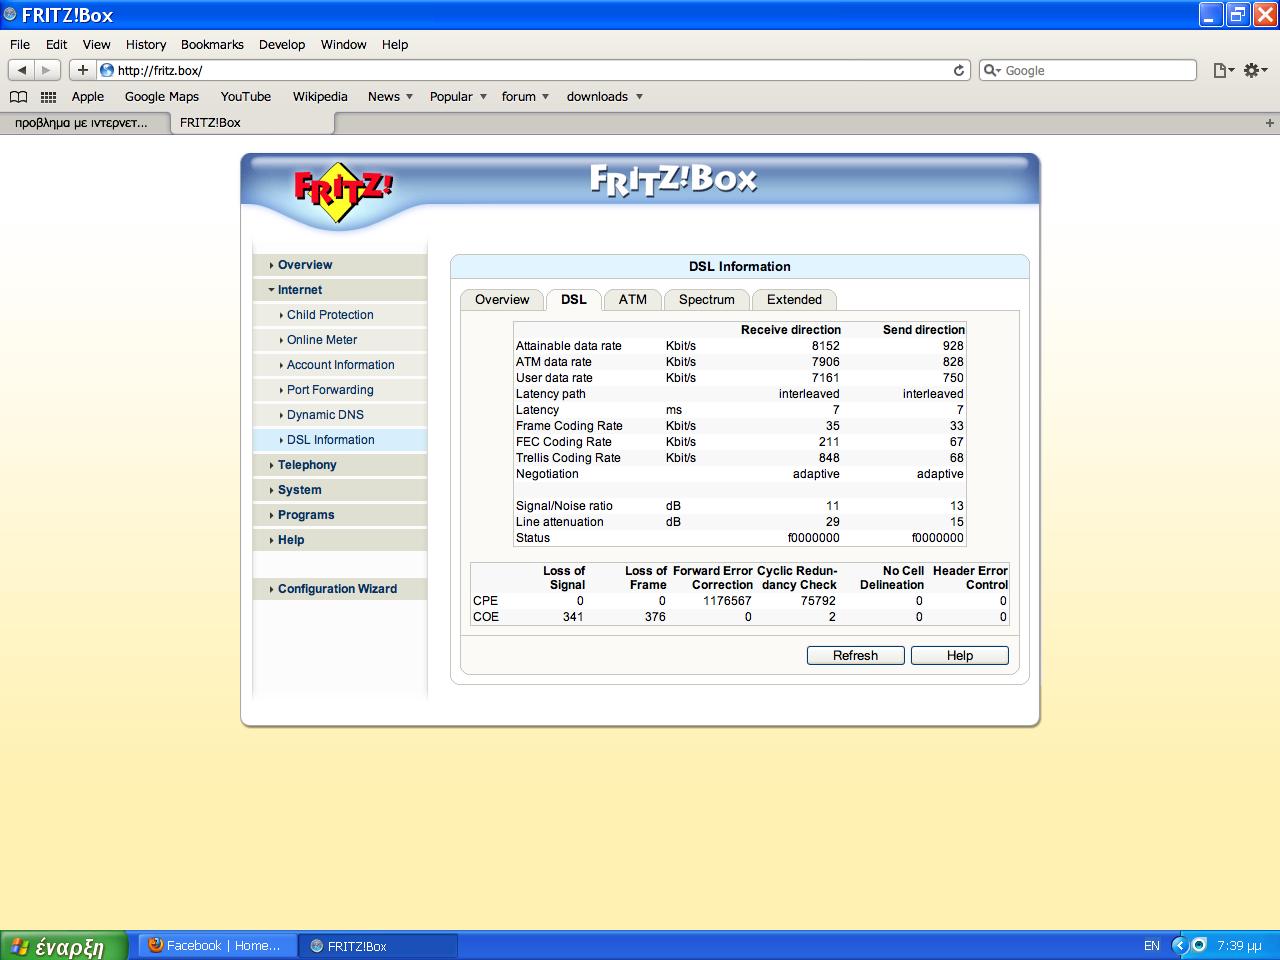Viewport: 1280px width, 960px height.
Task: Switch to the Spectrum tab
Action: click(x=706, y=300)
